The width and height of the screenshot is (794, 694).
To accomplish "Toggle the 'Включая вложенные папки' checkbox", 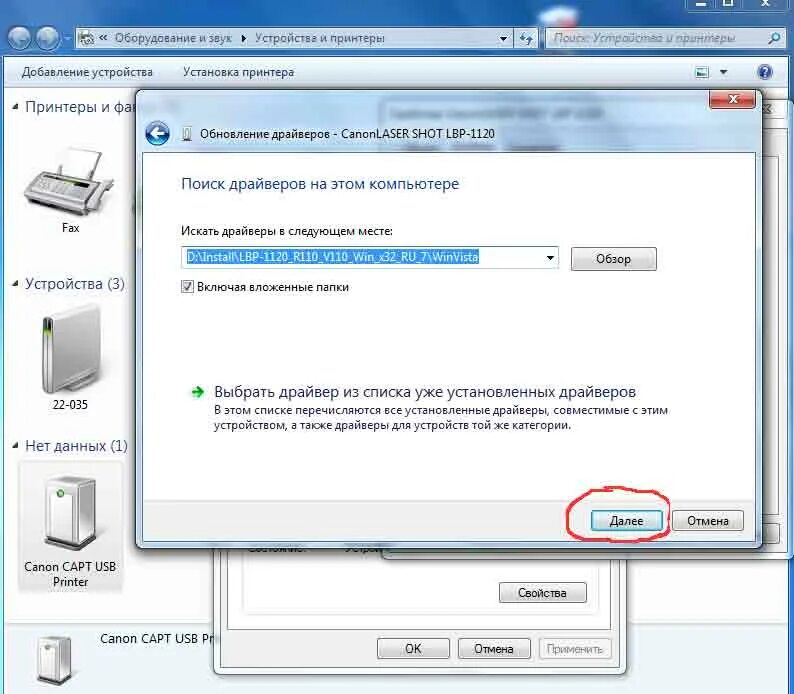I will click(x=187, y=287).
